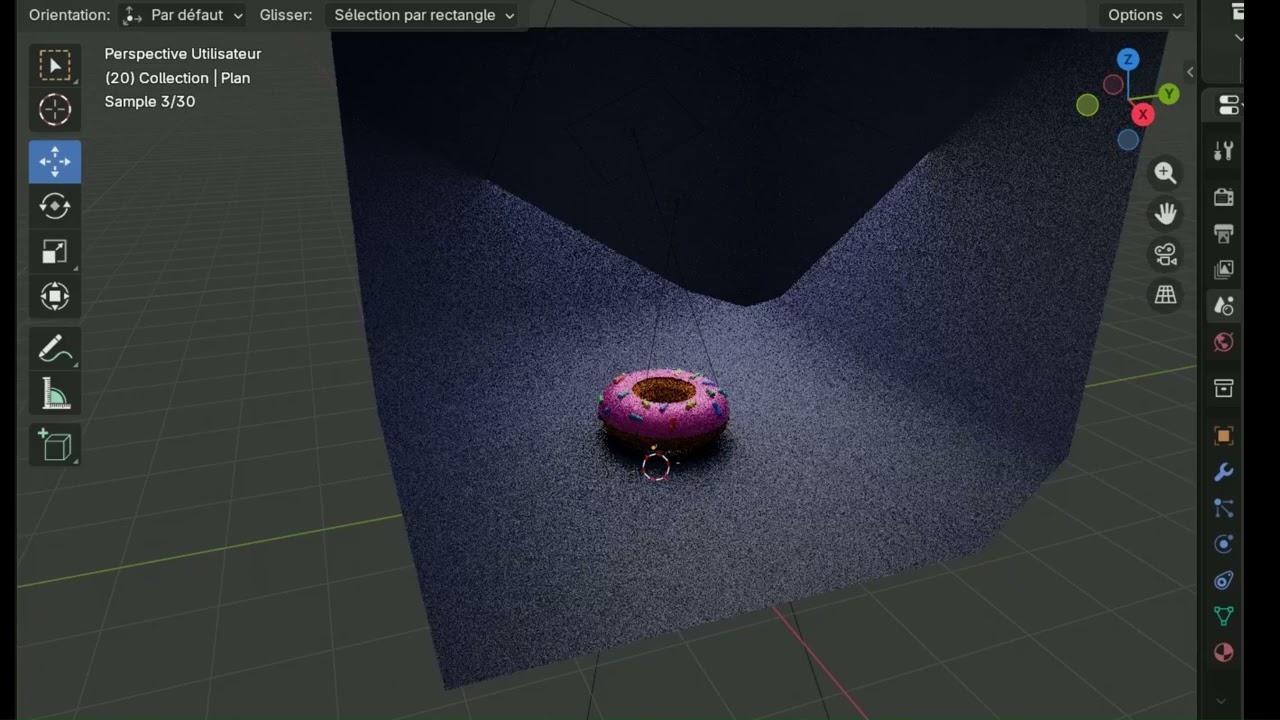Image resolution: width=1280 pixels, height=720 pixels.
Task: Open the Scene properties tab
Action: [1224, 306]
